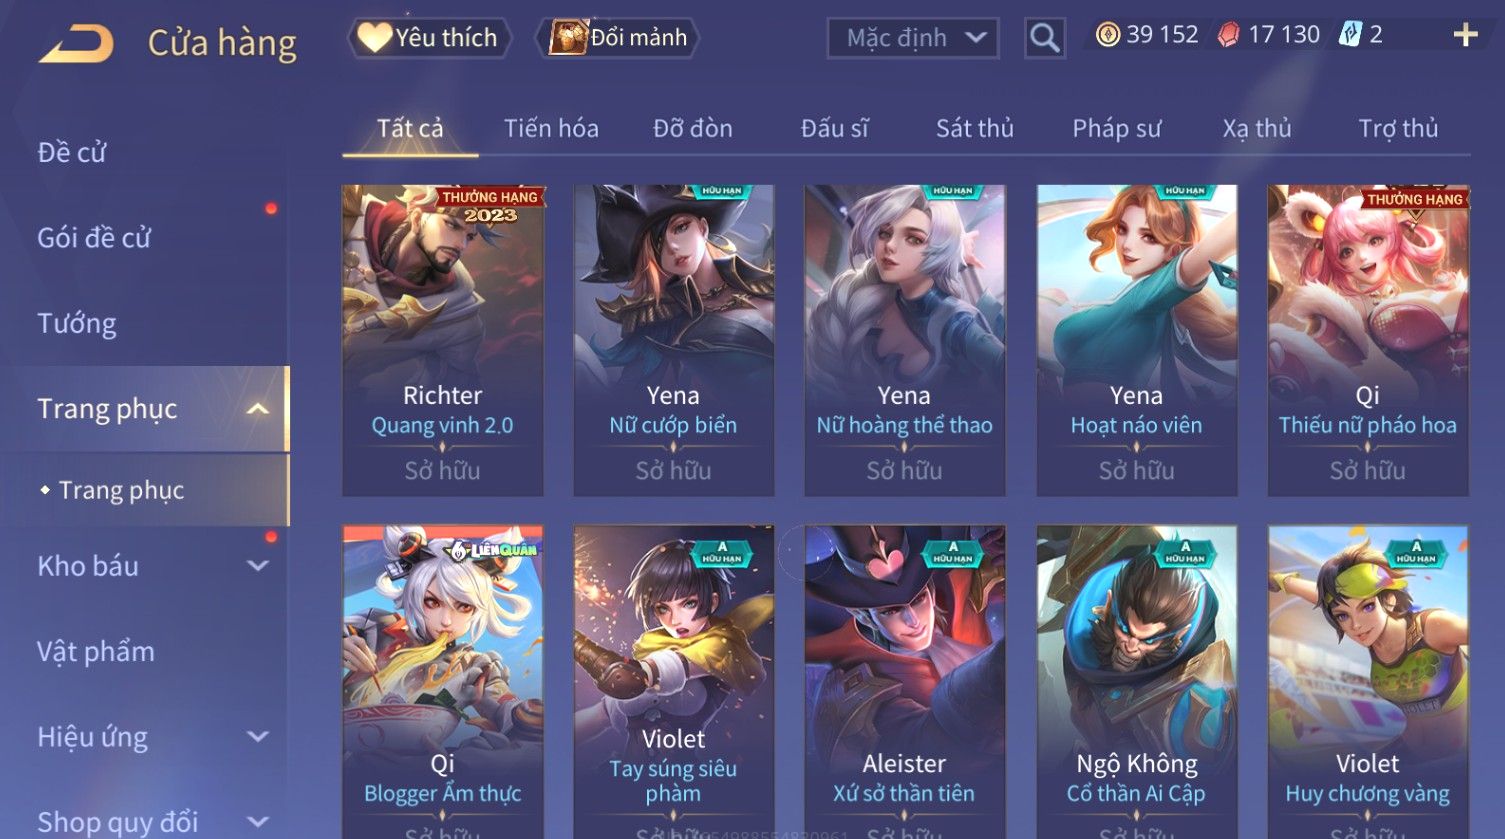Expand the Hiệu ứng sidebar section

click(x=258, y=737)
